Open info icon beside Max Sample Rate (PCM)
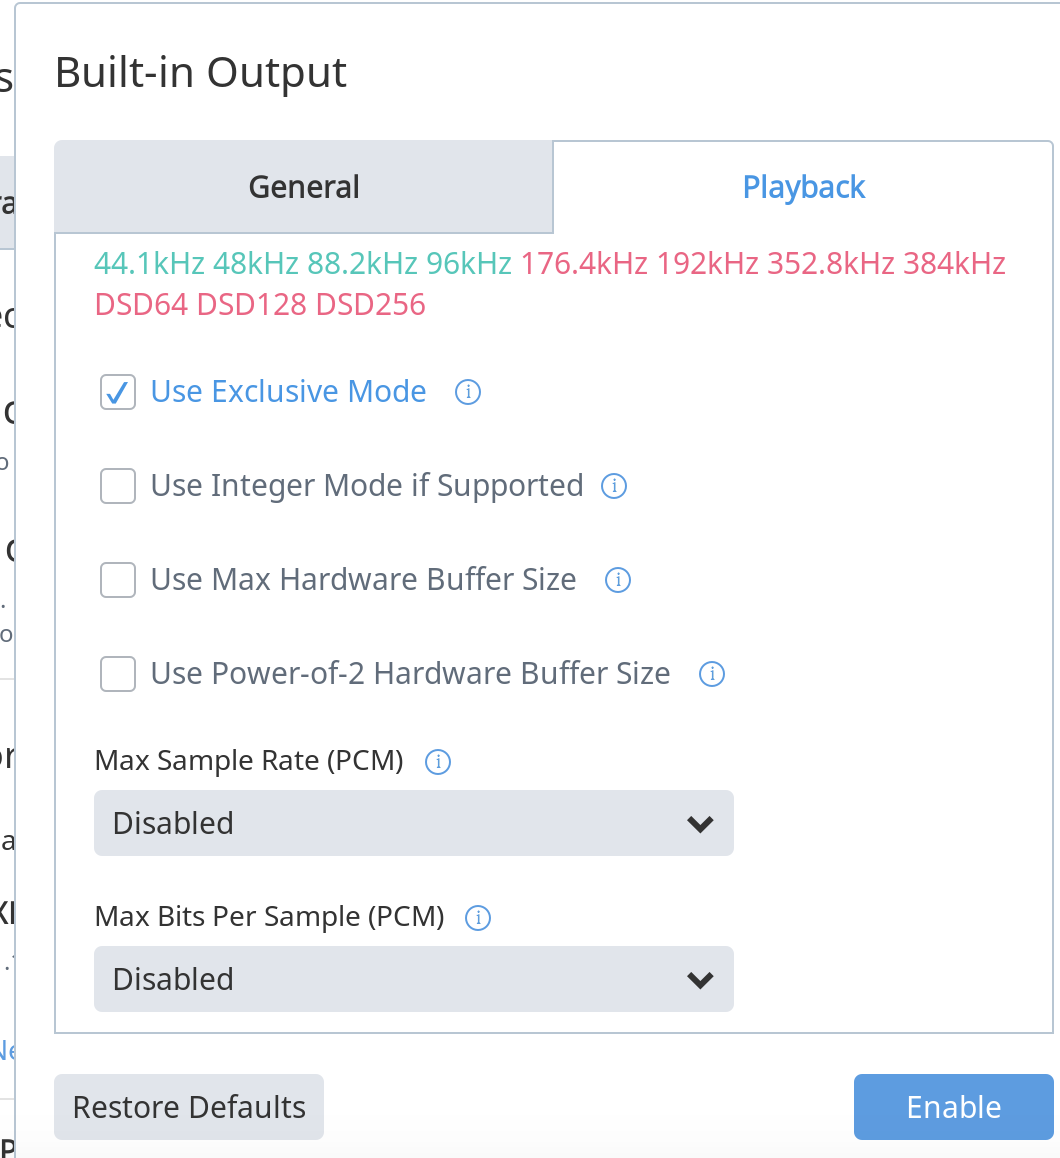The image size is (1060, 1158). [438, 761]
